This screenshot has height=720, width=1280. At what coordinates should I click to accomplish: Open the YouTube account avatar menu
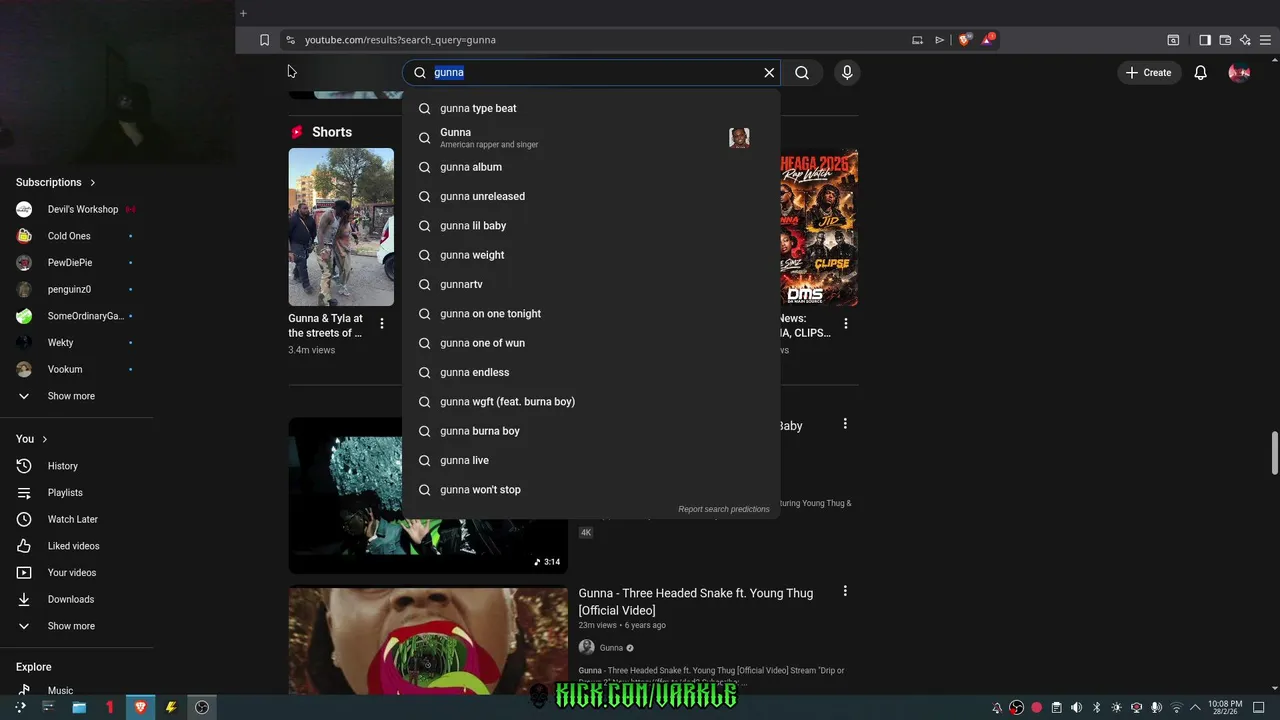click(1239, 72)
